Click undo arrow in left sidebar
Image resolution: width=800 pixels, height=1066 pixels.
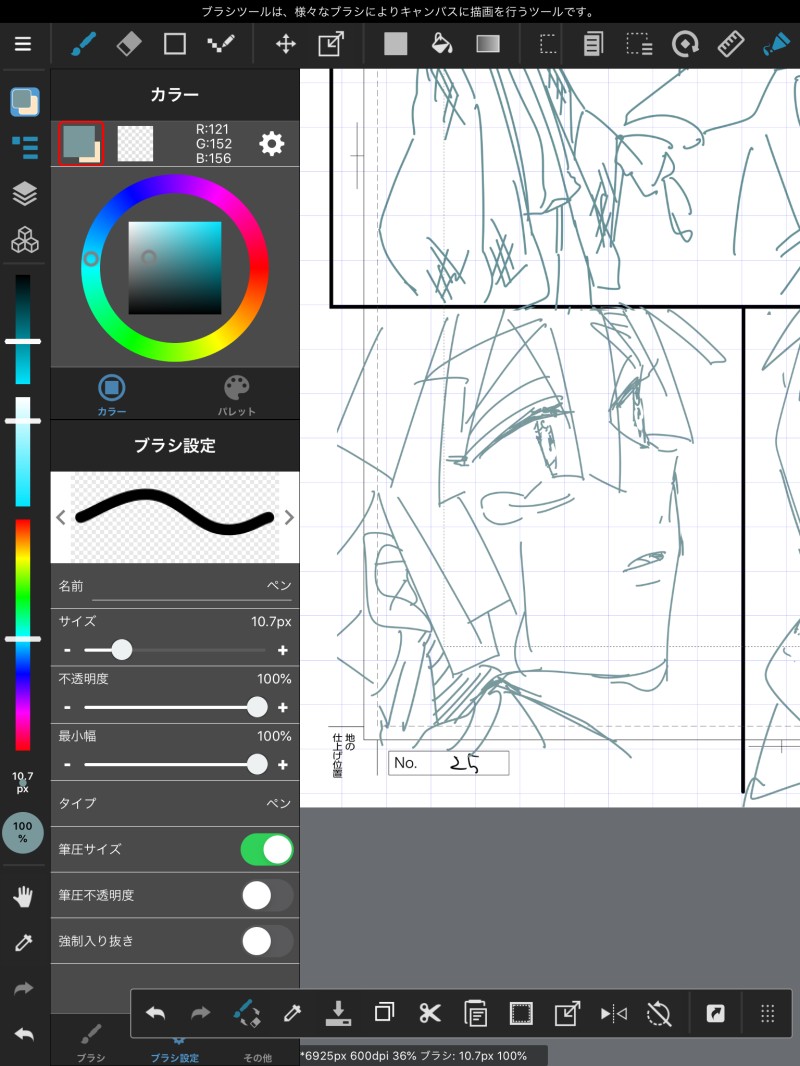24,1035
